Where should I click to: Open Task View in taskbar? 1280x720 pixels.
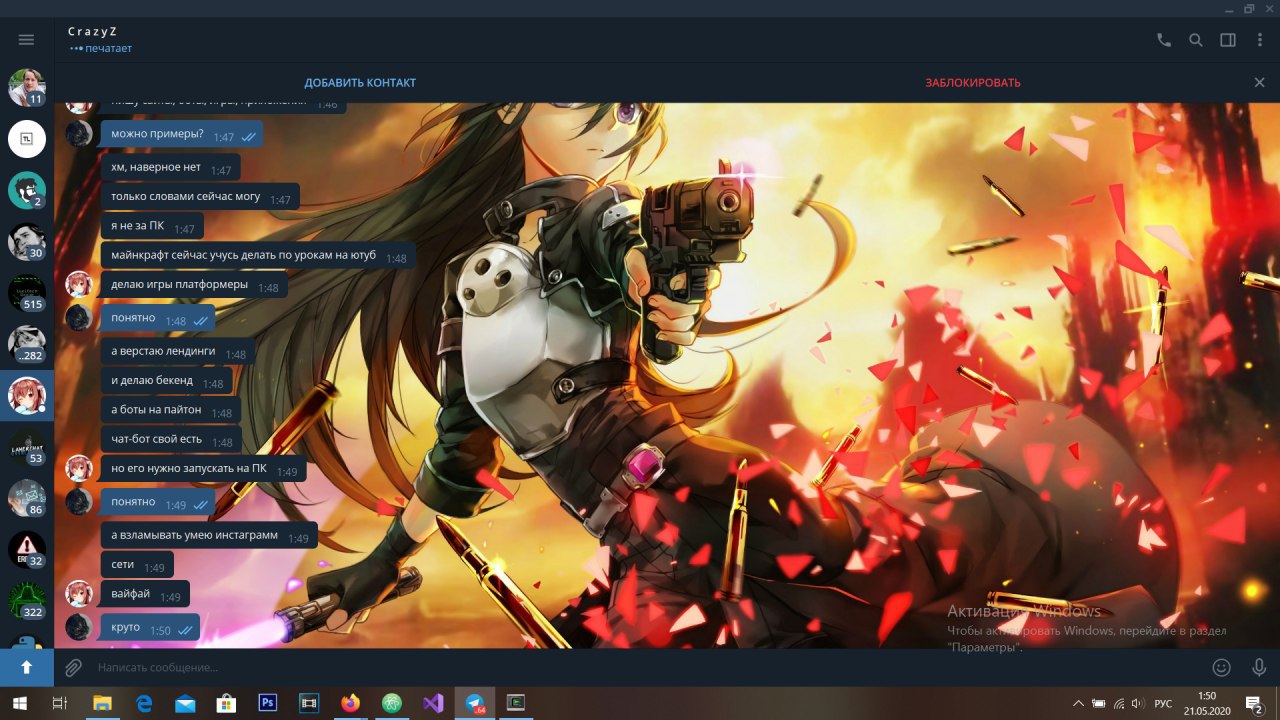[x=59, y=703]
